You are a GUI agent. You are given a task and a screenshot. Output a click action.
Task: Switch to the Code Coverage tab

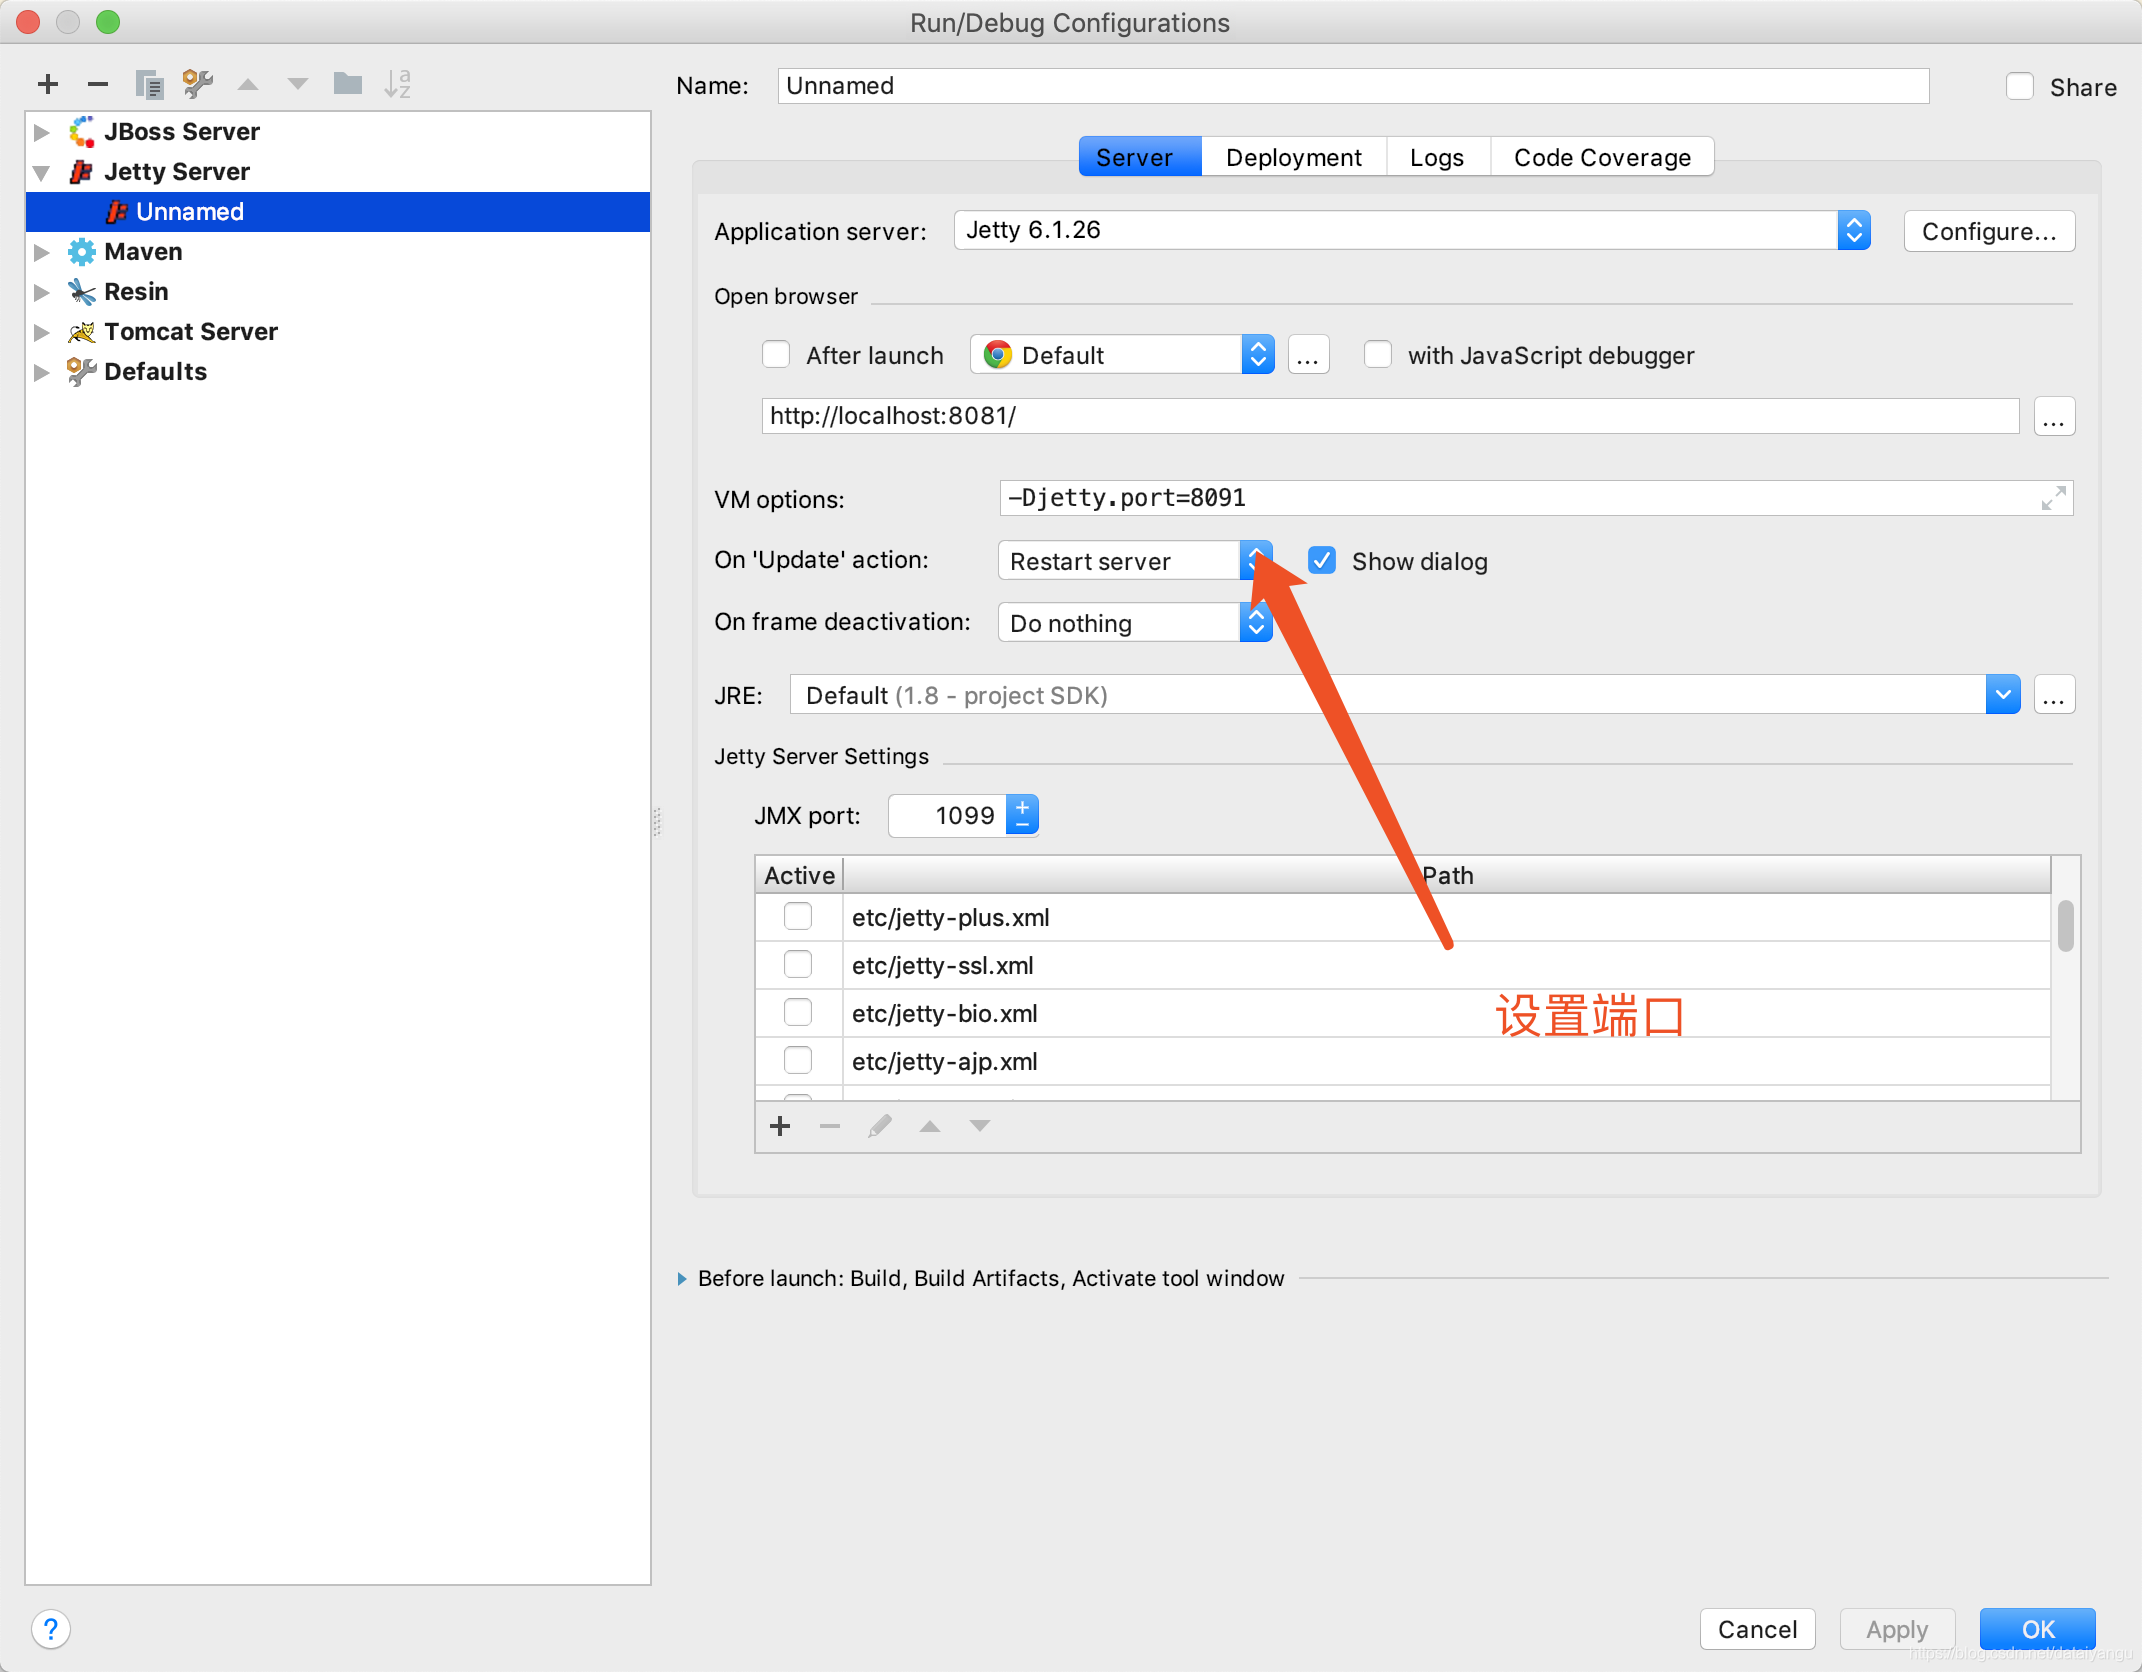click(x=1602, y=157)
